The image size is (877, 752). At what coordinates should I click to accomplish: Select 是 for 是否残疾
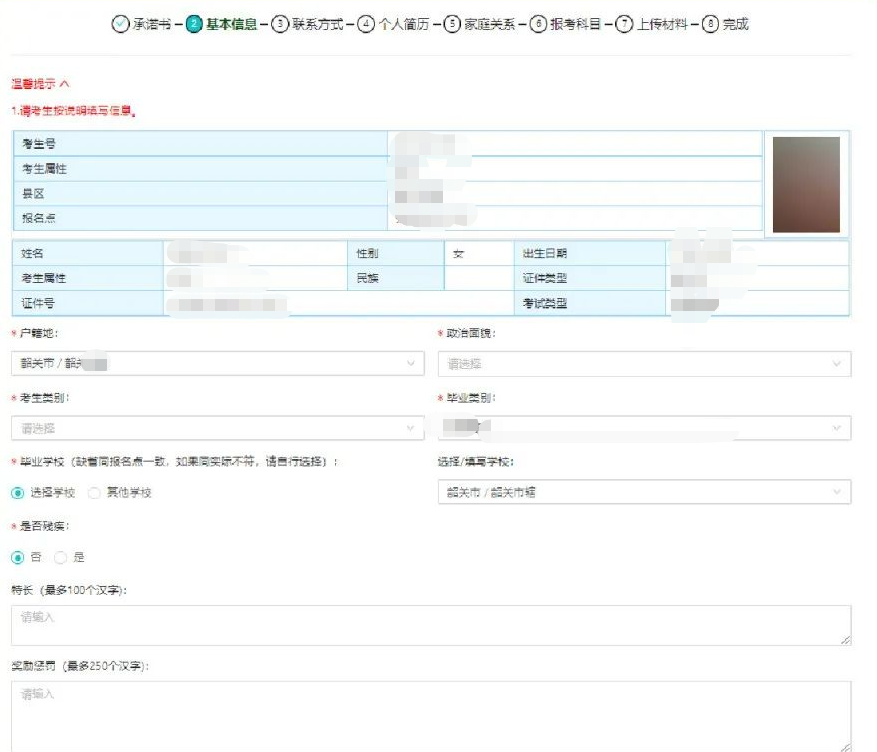tap(60, 557)
